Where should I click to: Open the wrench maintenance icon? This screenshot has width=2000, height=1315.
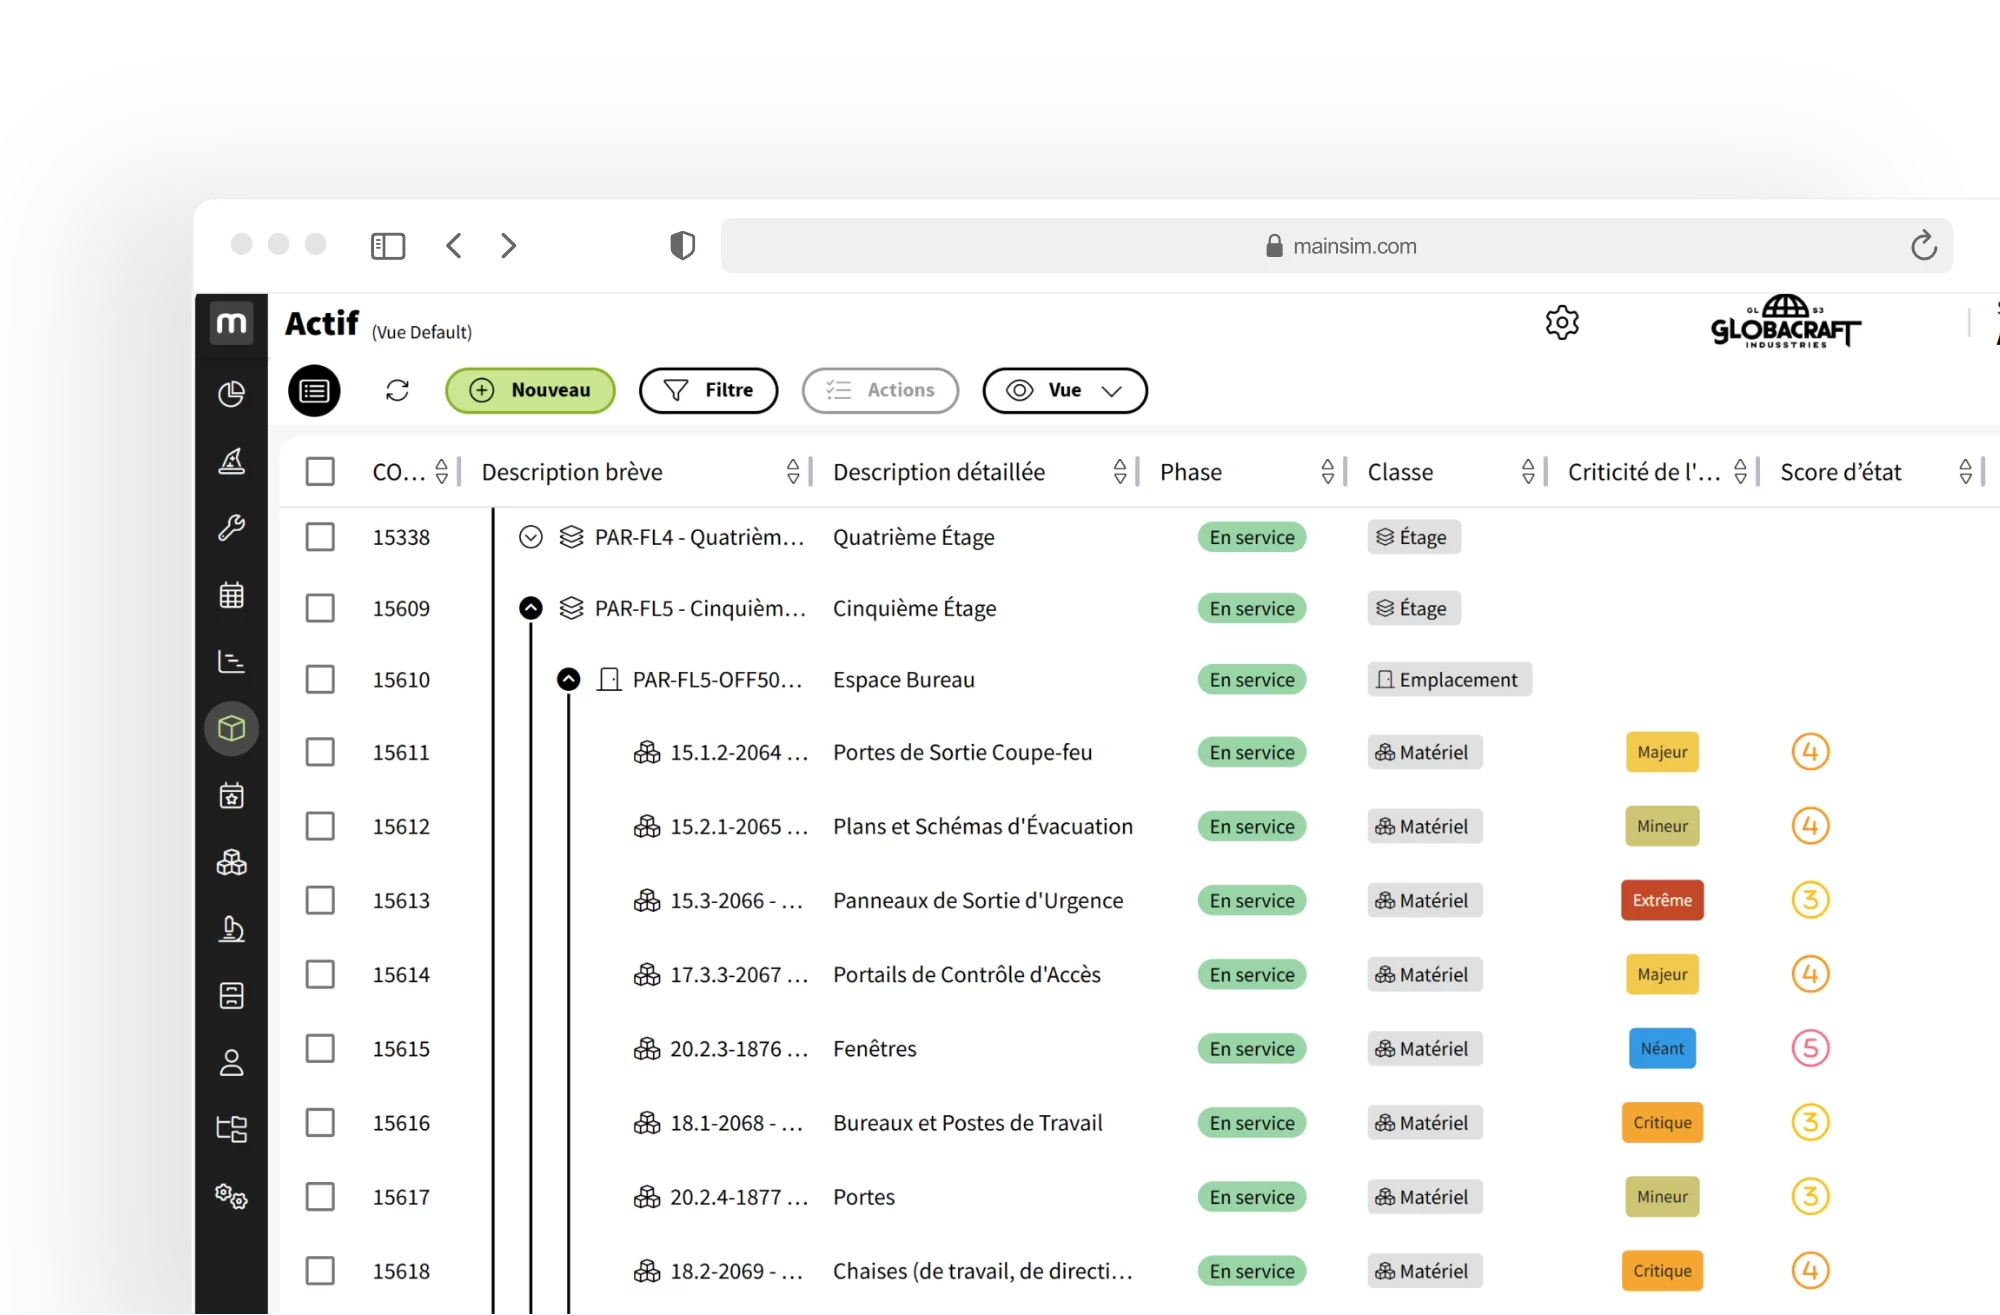231,527
